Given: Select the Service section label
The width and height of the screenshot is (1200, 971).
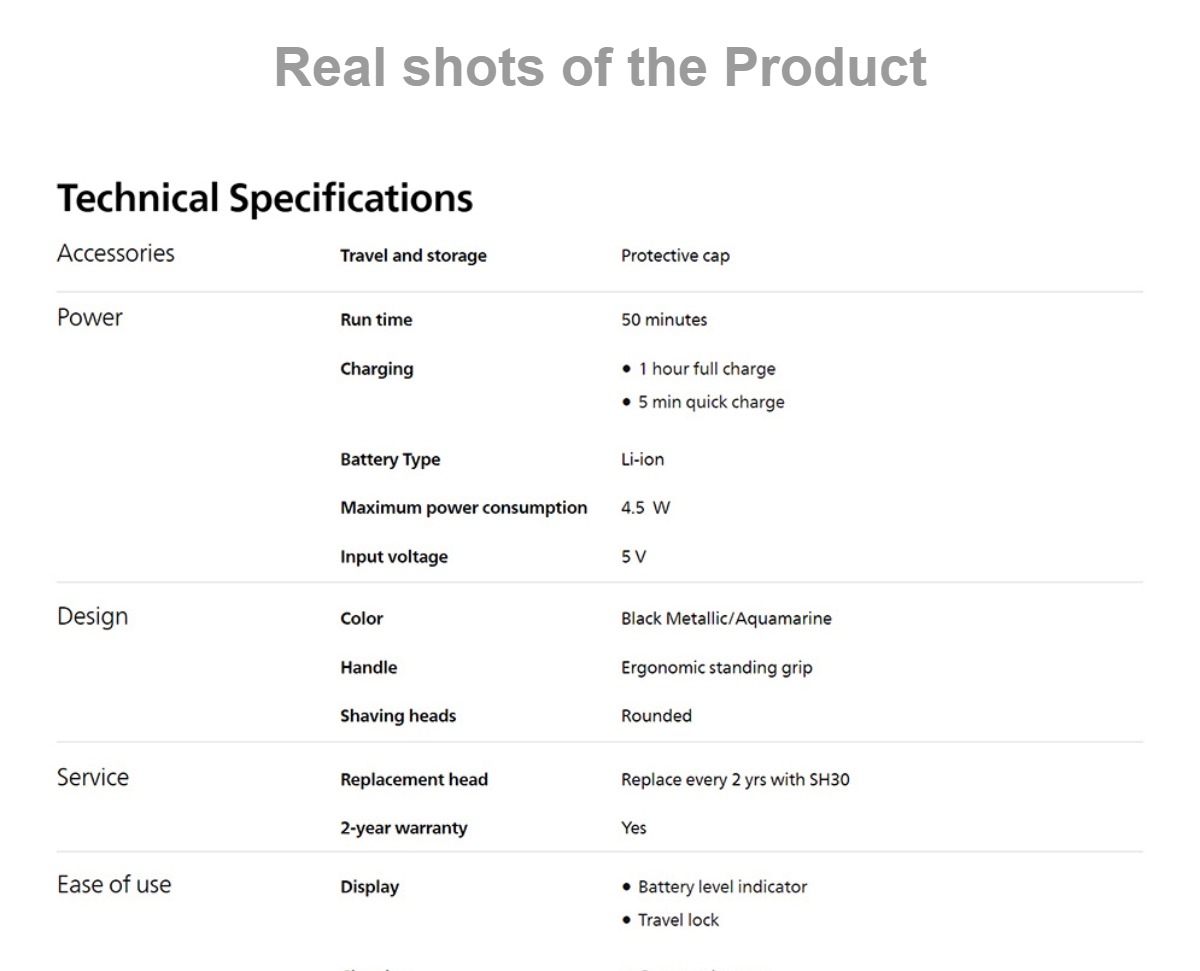Looking at the screenshot, I should [x=93, y=777].
